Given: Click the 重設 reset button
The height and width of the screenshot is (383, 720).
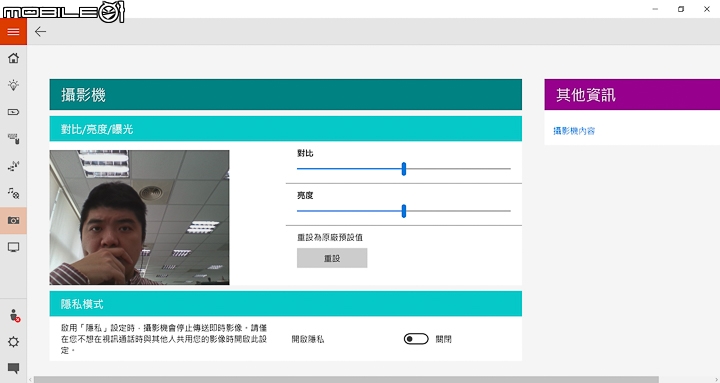Looking at the screenshot, I should (332, 258).
